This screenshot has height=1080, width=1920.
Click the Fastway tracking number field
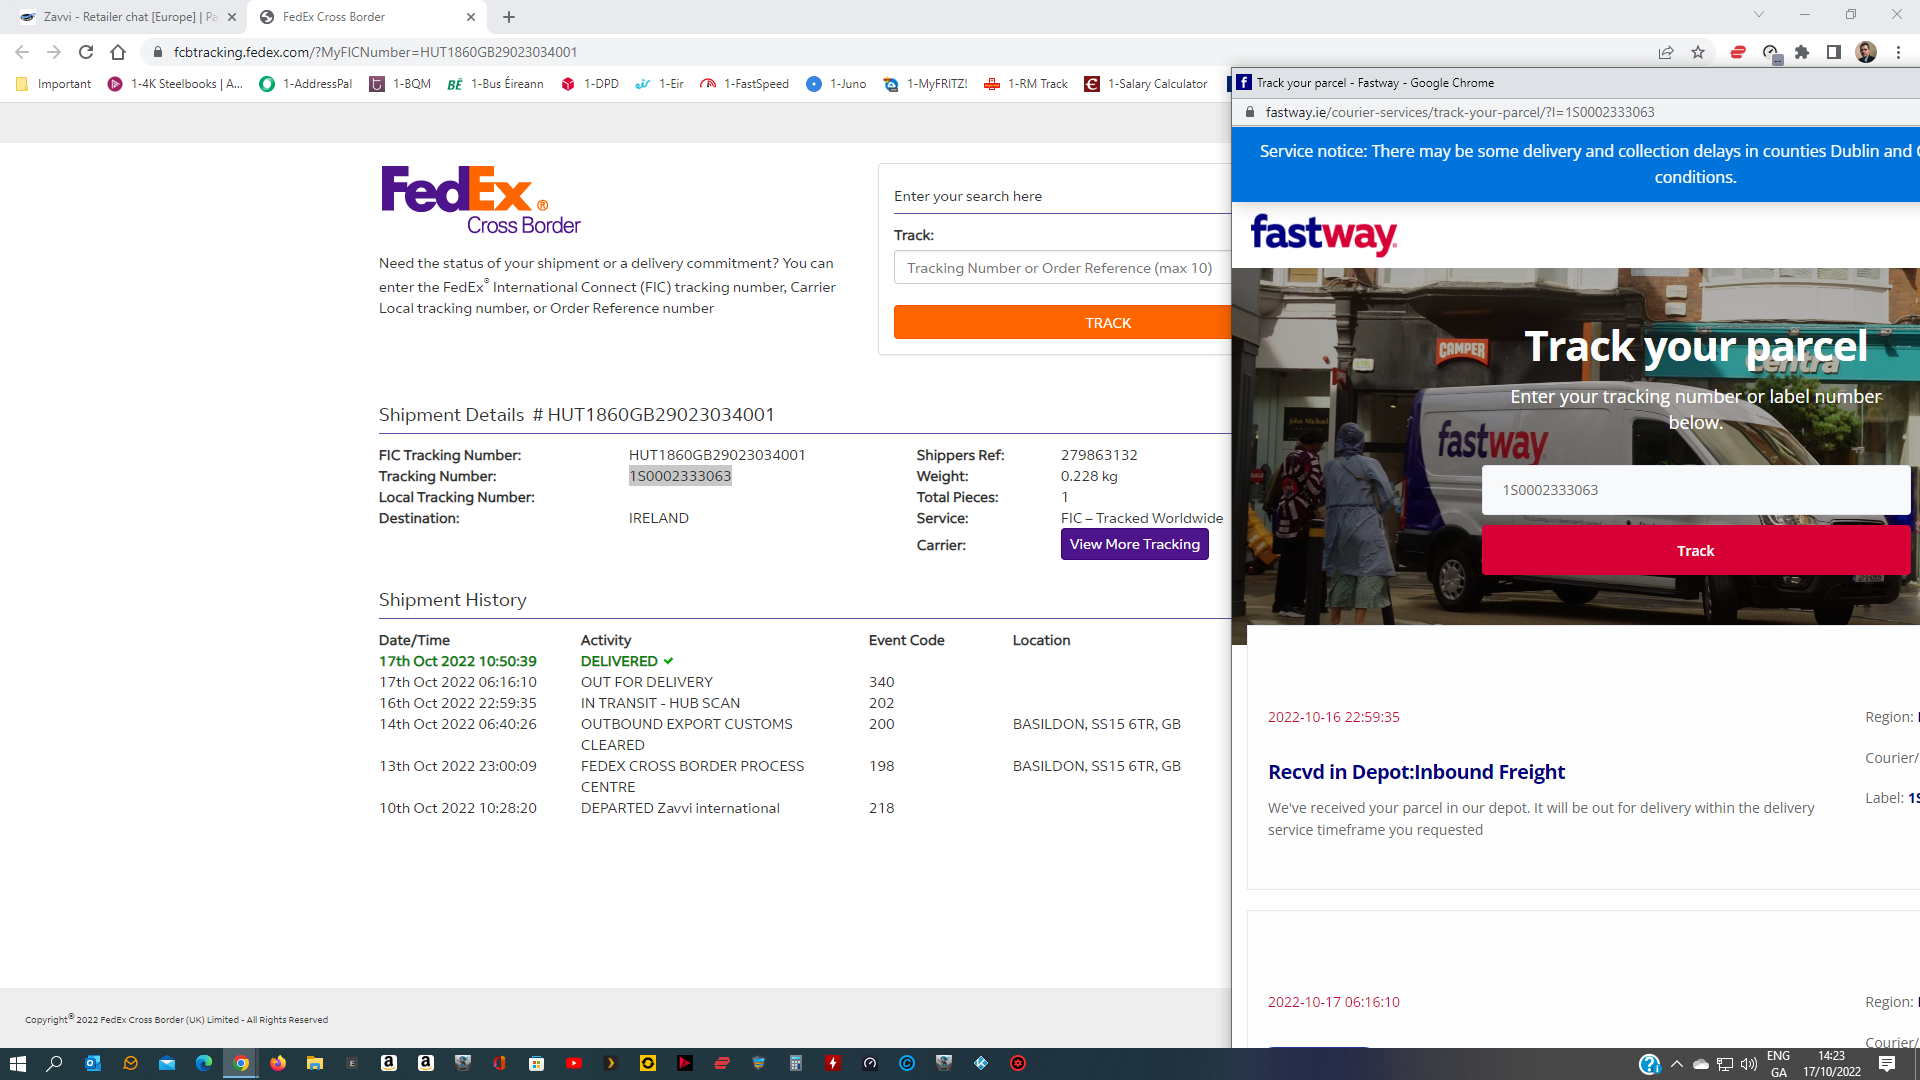pos(1695,490)
